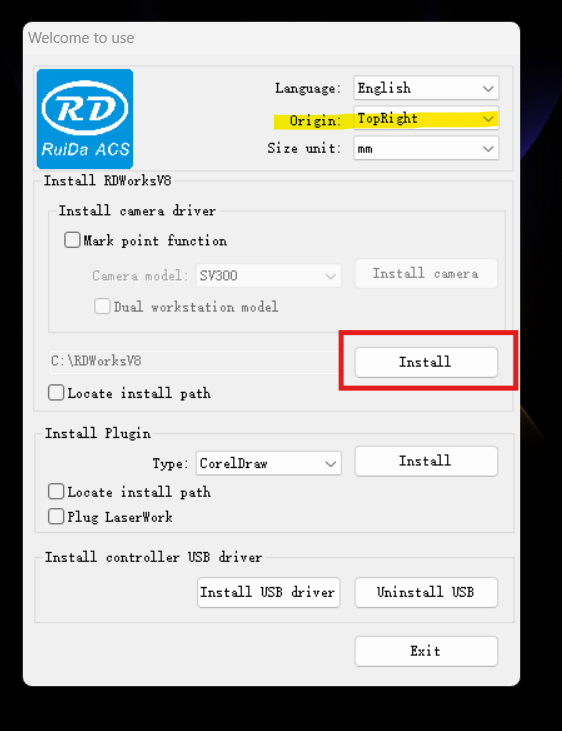
Task: Open the Language dropdown showing English
Action: point(426,88)
